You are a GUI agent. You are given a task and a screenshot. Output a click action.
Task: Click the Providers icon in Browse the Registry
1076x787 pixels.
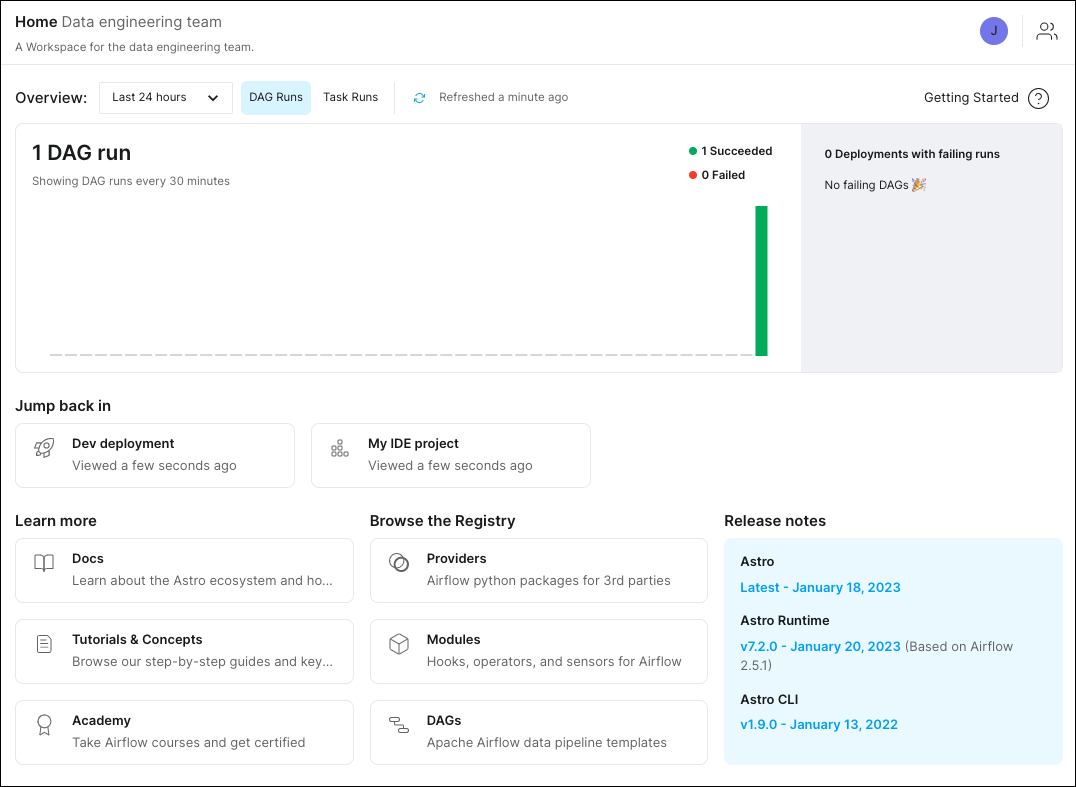(398, 563)
